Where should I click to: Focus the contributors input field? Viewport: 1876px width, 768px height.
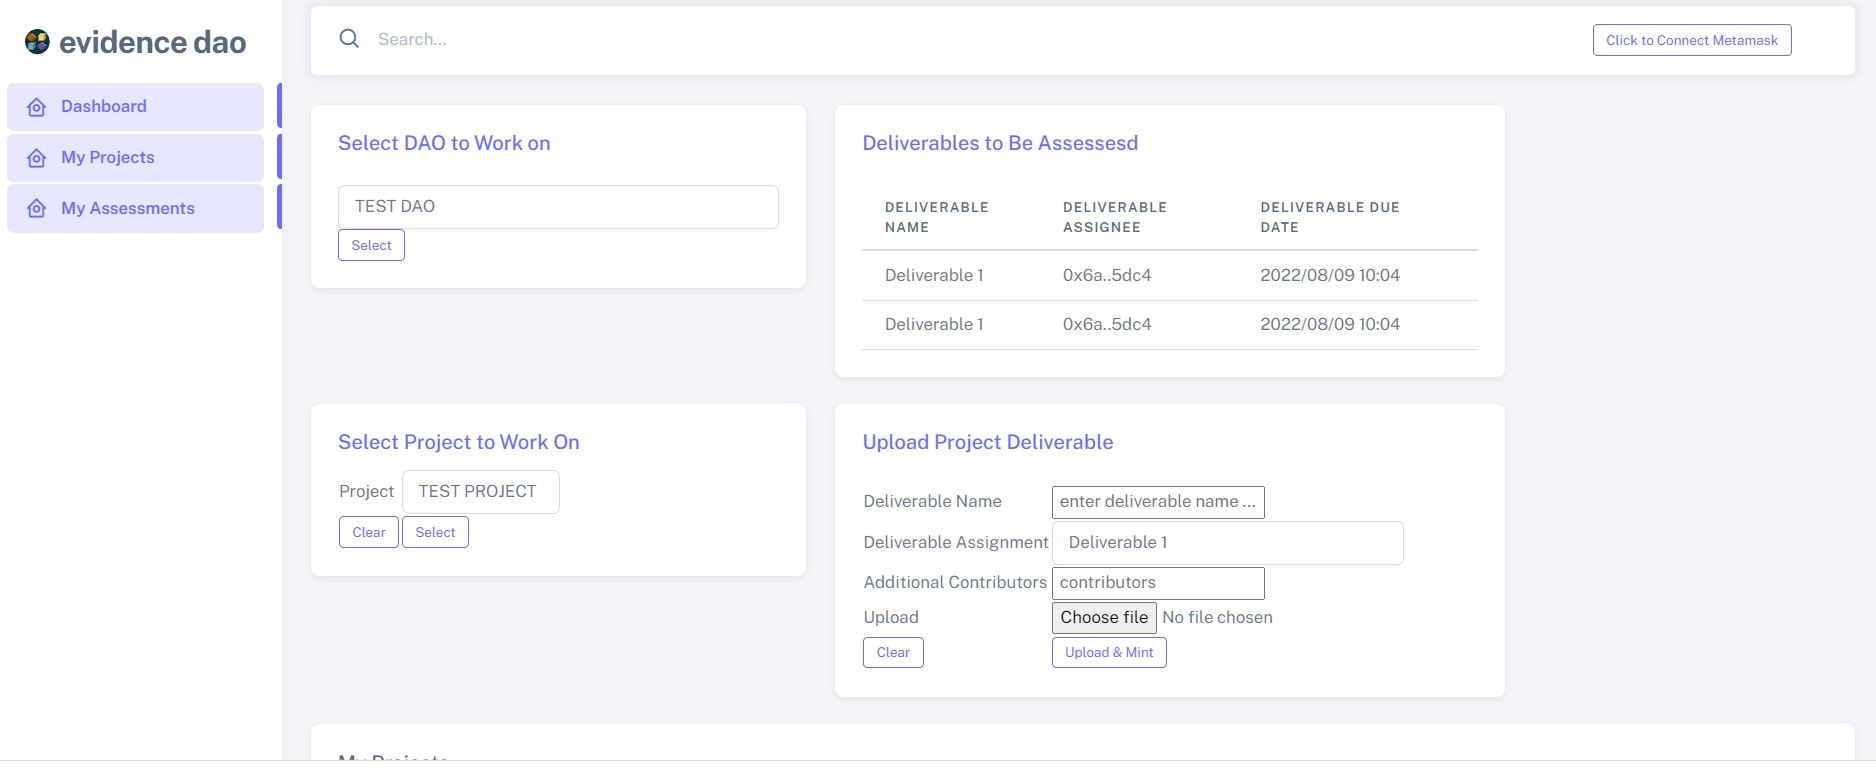pos(1158,583)
